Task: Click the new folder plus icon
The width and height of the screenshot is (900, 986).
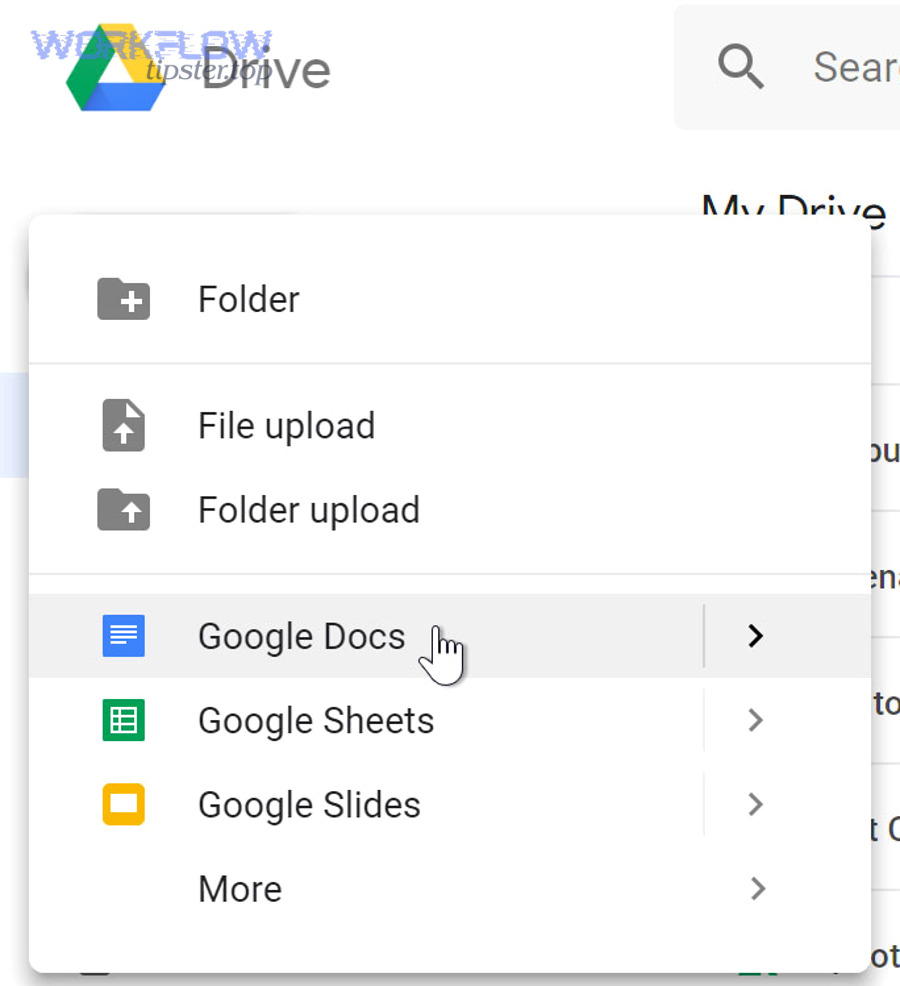Action: click(123, 299)
